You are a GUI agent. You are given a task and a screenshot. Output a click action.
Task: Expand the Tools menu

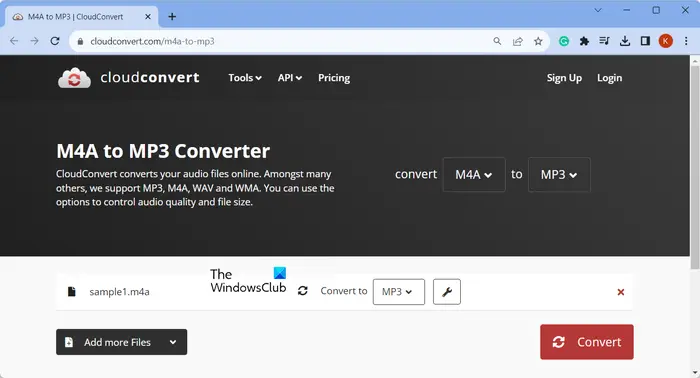pyautogui.click(x=245, y=78)
